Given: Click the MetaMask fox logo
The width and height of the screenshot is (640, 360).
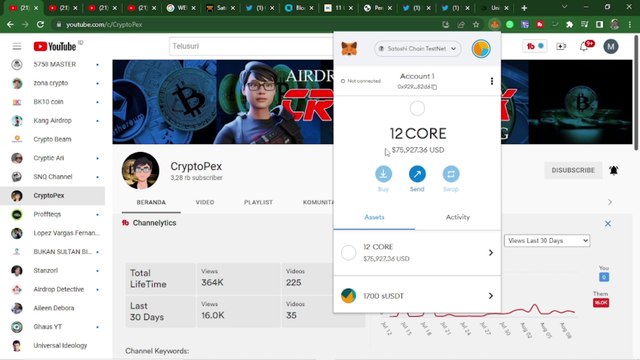Looking at the screenshot, I should coord(349,49).
